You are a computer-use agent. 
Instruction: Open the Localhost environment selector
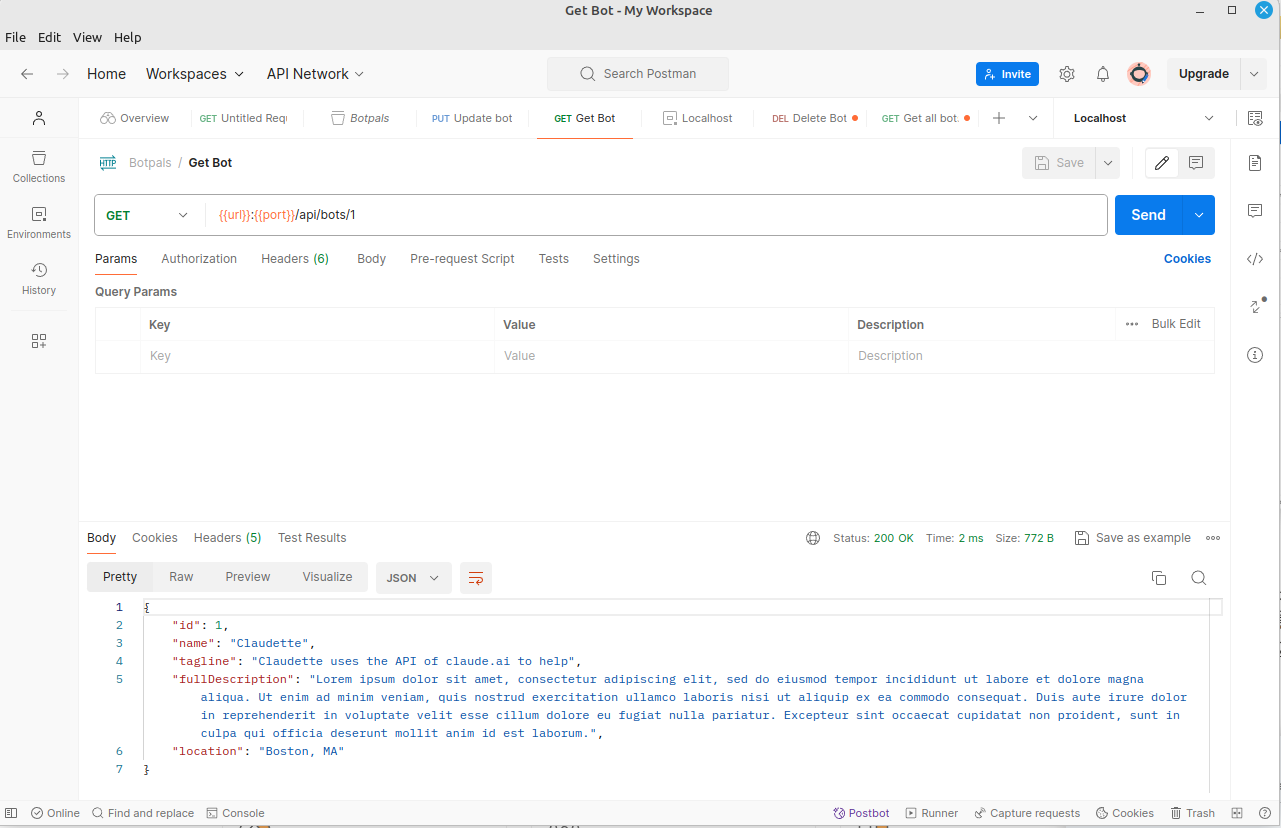point(1143,118)
